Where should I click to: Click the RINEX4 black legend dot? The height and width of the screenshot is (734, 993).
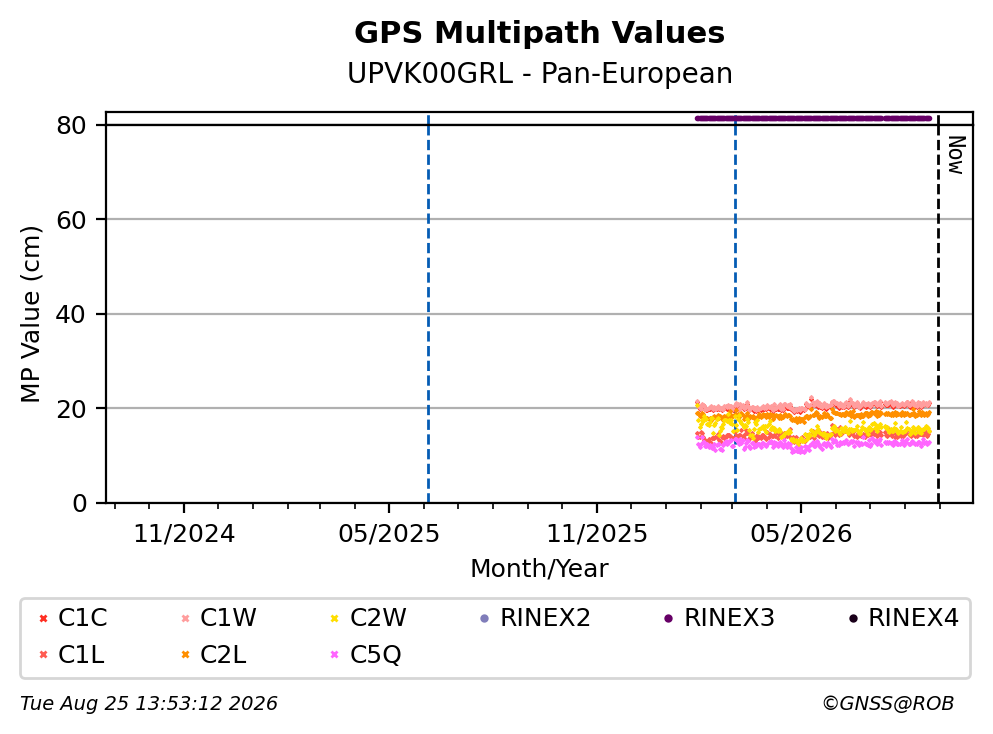click(853, 618)
